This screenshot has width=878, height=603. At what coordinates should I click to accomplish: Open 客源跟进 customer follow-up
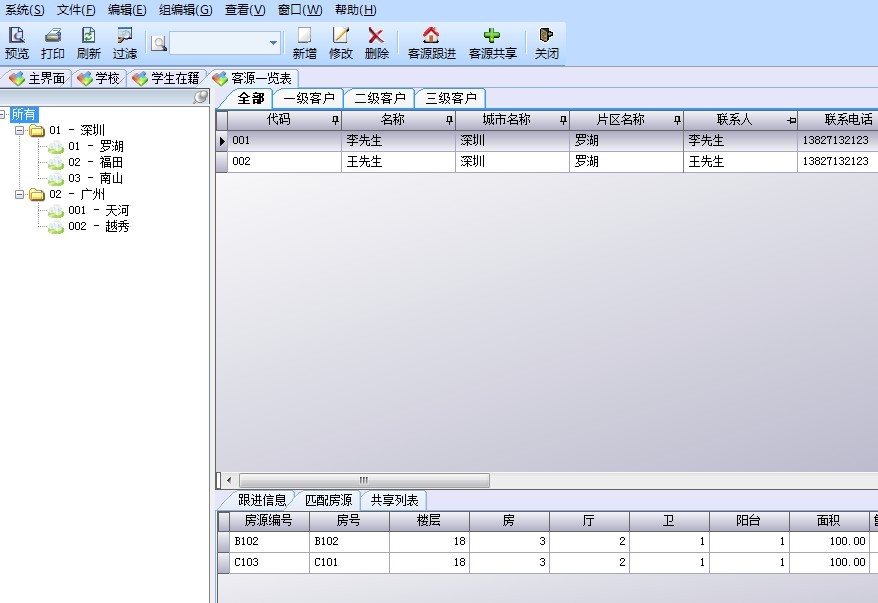pyautogui.click(x=431, y=36)
